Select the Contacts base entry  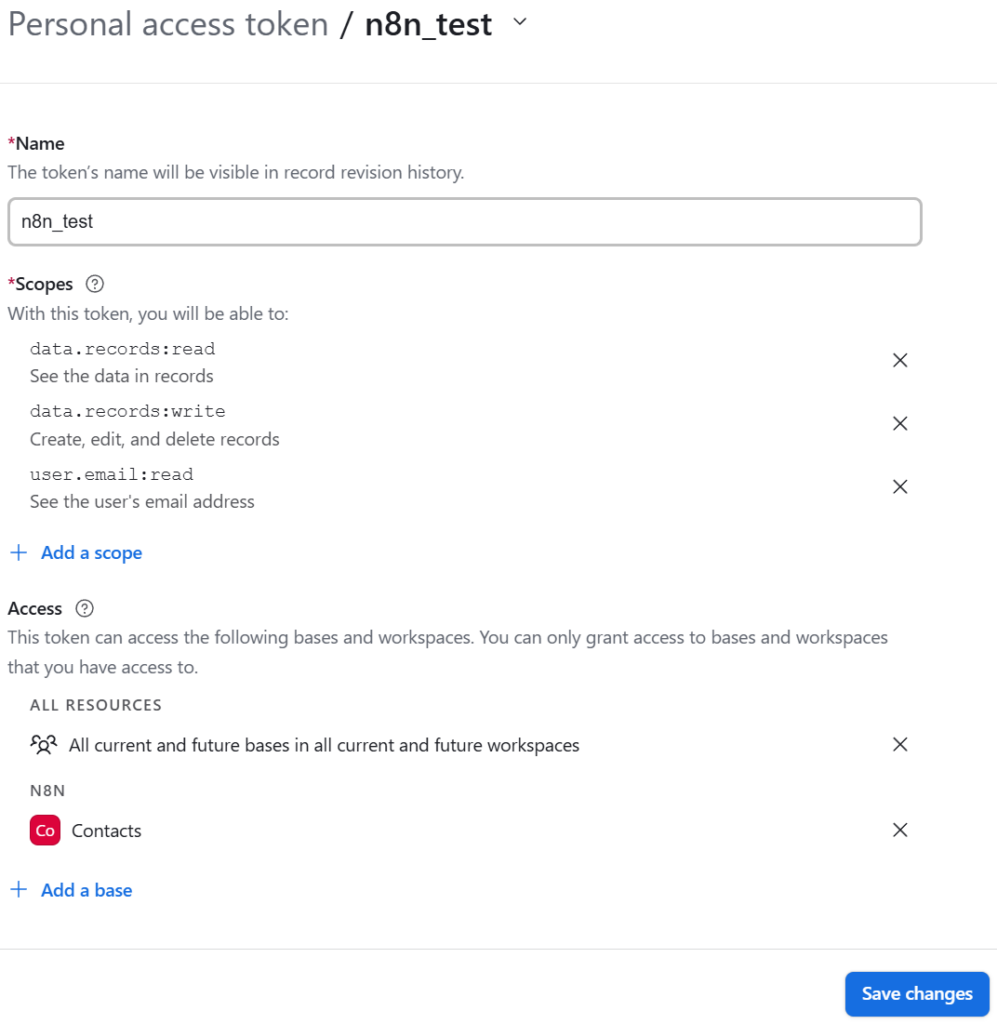106,830
